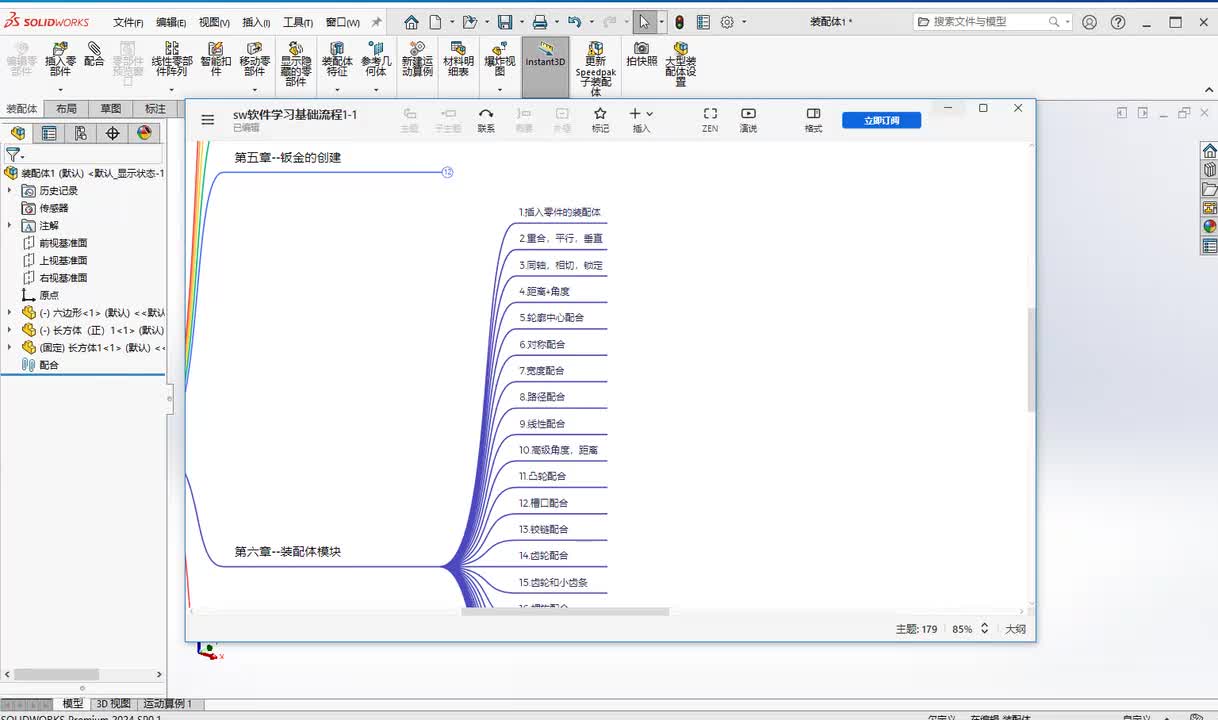Viewport: 1218px width, 720px height.
Task: Click the 智能扣件 Smart Fasteners icon
Action: coord(216,58)
